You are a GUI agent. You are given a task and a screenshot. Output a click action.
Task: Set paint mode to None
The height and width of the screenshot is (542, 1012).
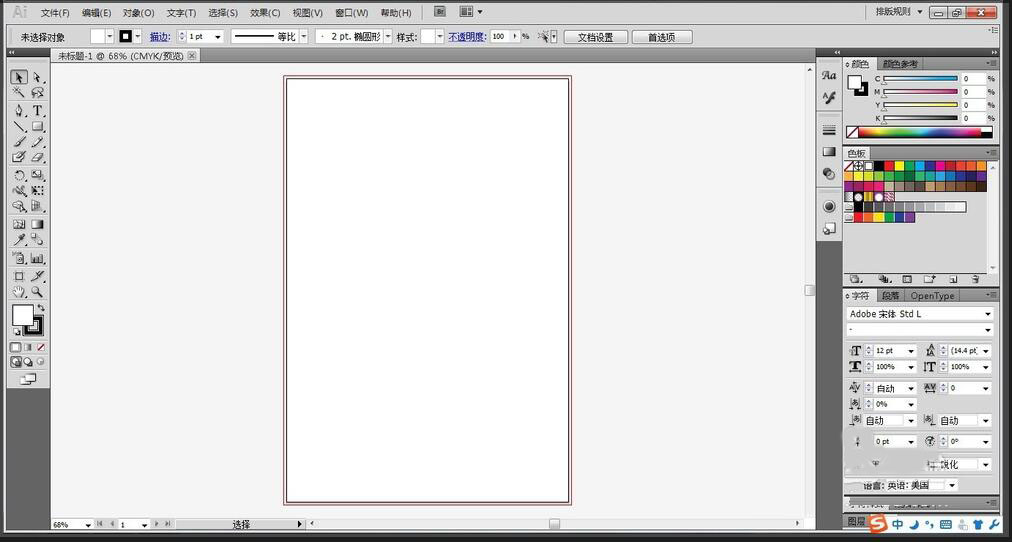[41, 347]
